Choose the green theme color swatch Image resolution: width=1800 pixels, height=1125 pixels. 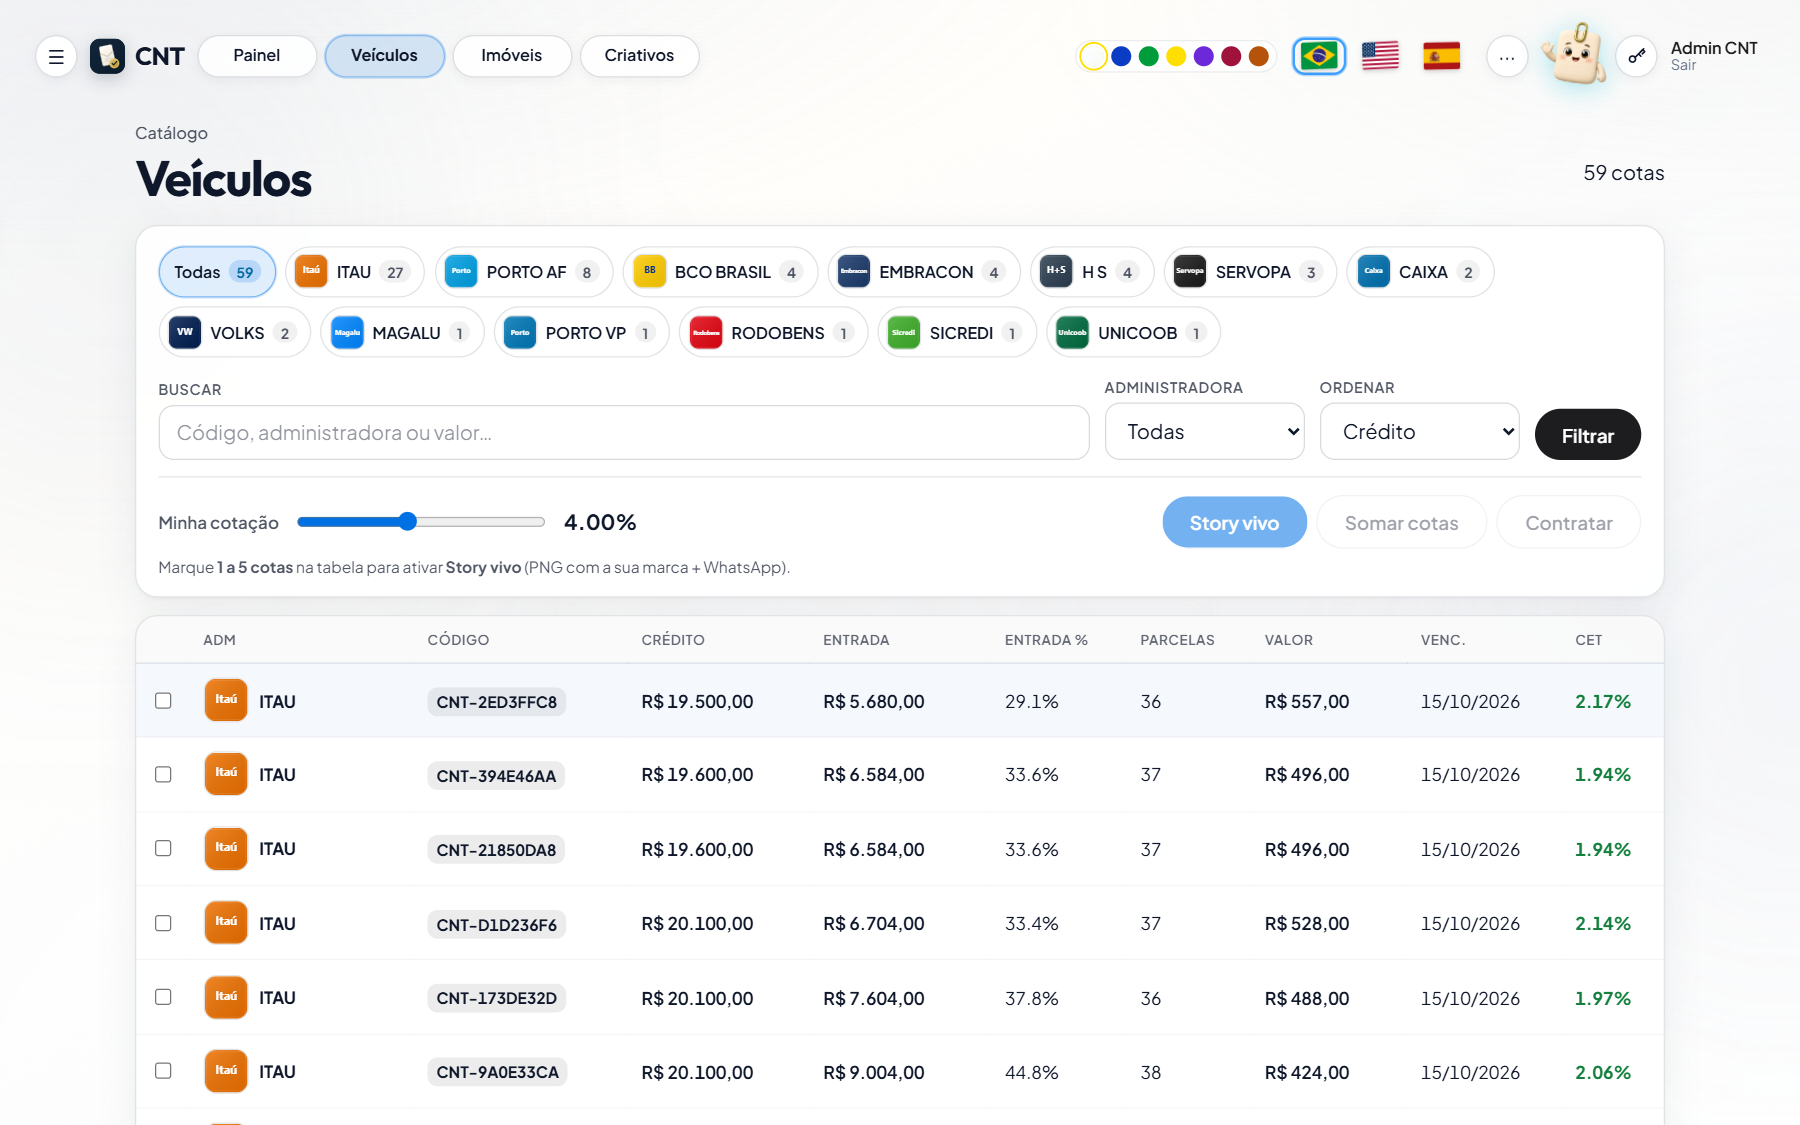click(x=1149, y=57)
